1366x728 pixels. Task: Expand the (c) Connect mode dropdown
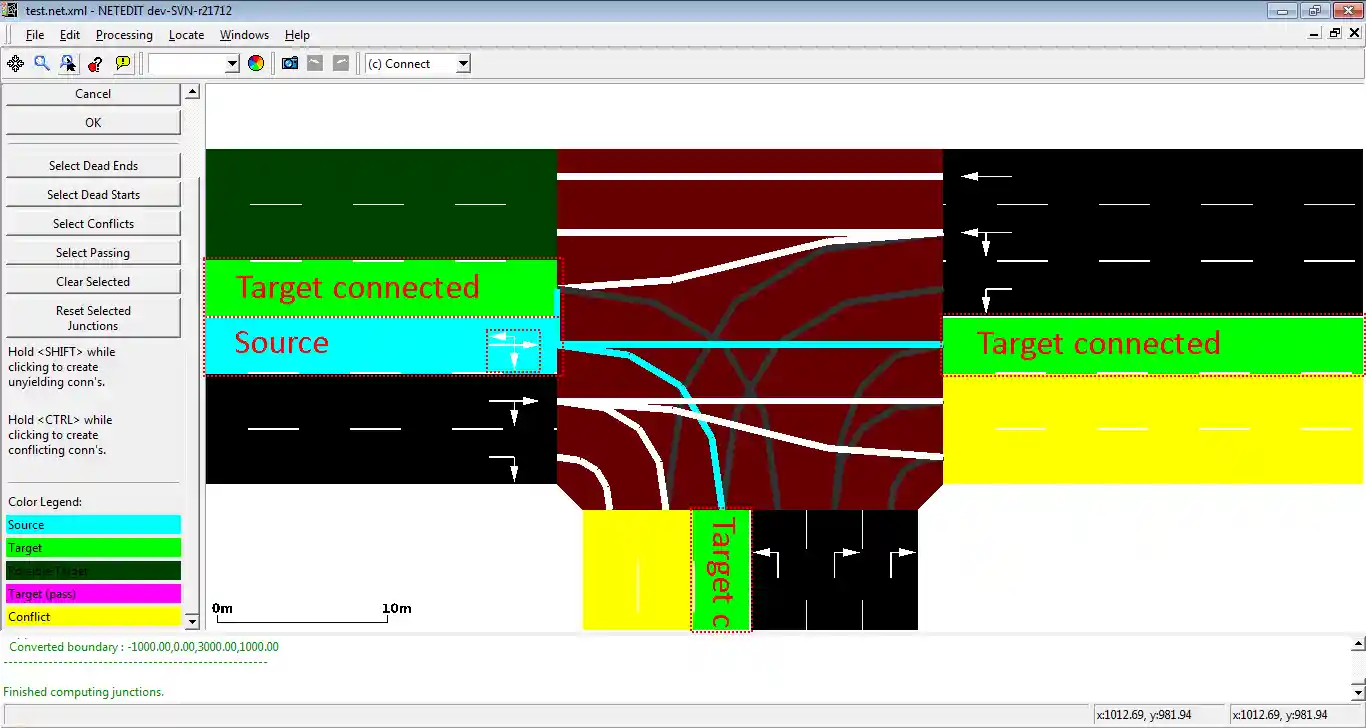pyautogui.click(x=462, y=64)
